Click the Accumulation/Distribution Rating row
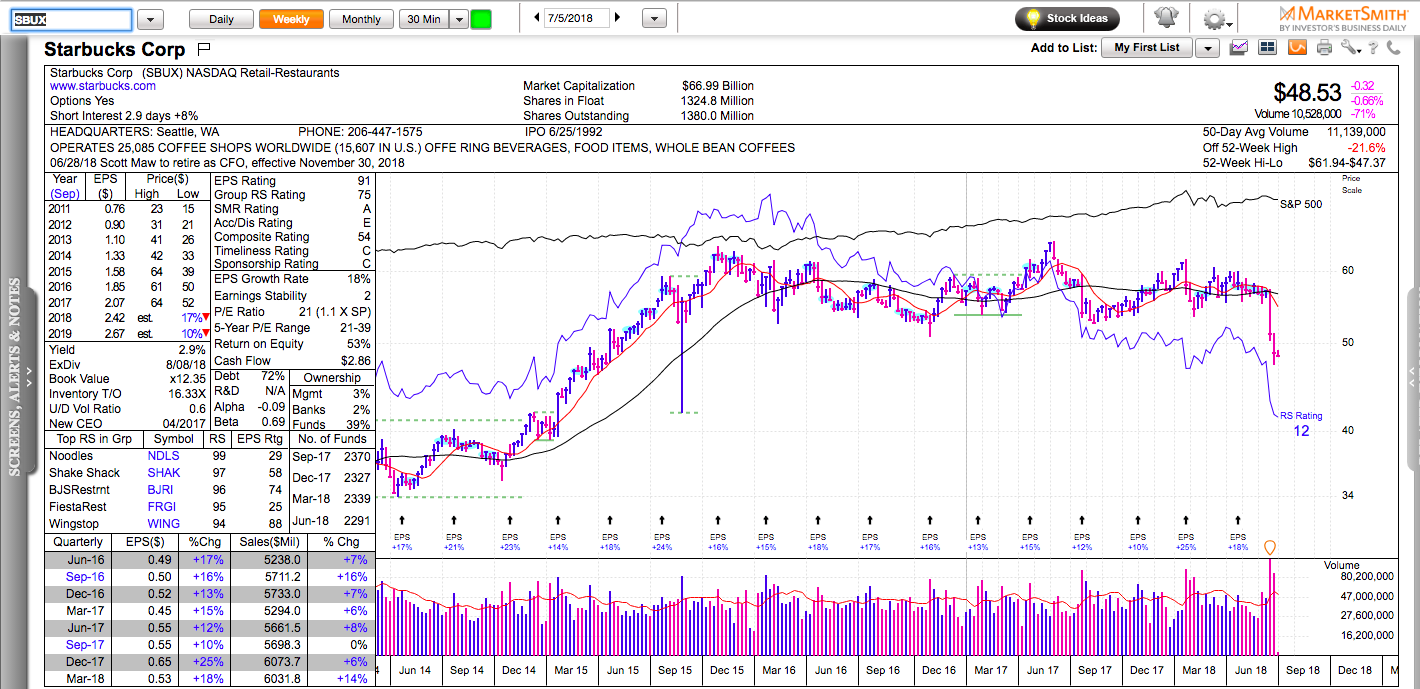Image resolution: width=1420 pixels, height=689 pixels. point(294,223)
